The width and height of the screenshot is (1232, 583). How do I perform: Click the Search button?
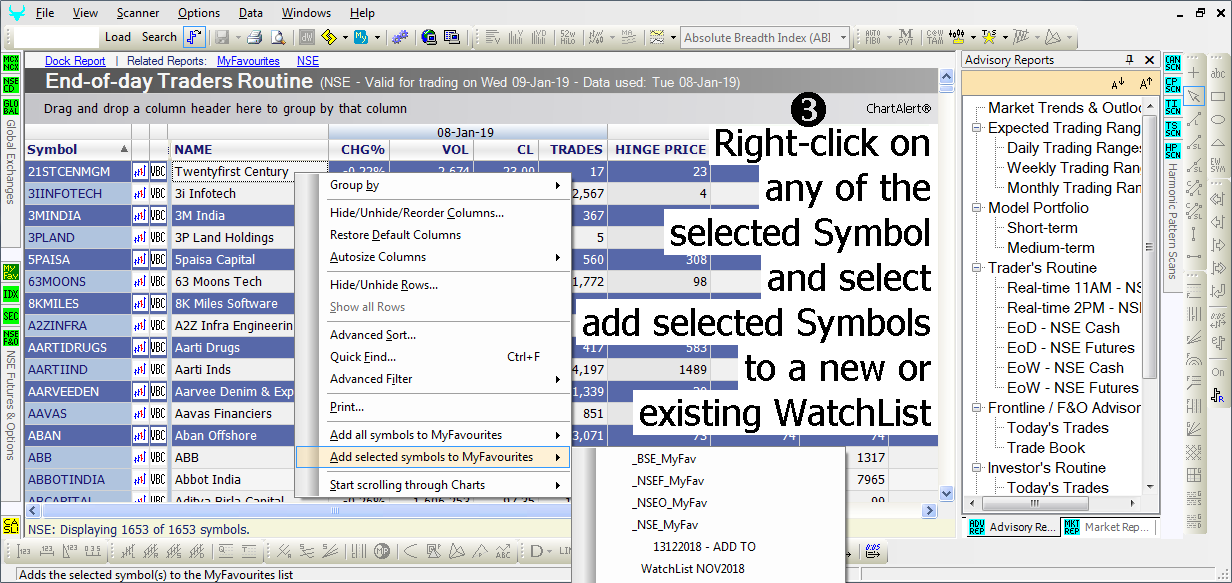tap(159, 37)
